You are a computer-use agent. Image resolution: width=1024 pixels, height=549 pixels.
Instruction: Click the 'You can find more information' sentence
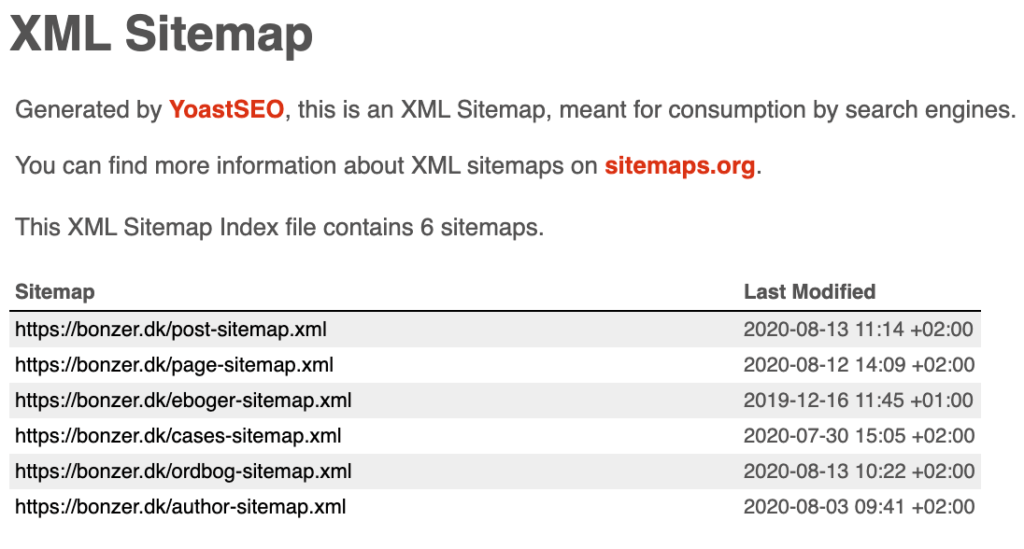(x=389, y=165)
